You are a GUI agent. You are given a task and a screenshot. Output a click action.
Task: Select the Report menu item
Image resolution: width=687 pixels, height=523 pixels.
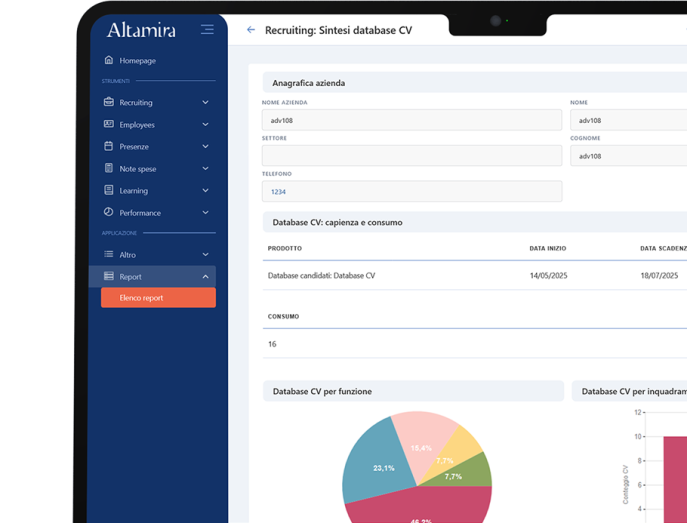[152, 276]
